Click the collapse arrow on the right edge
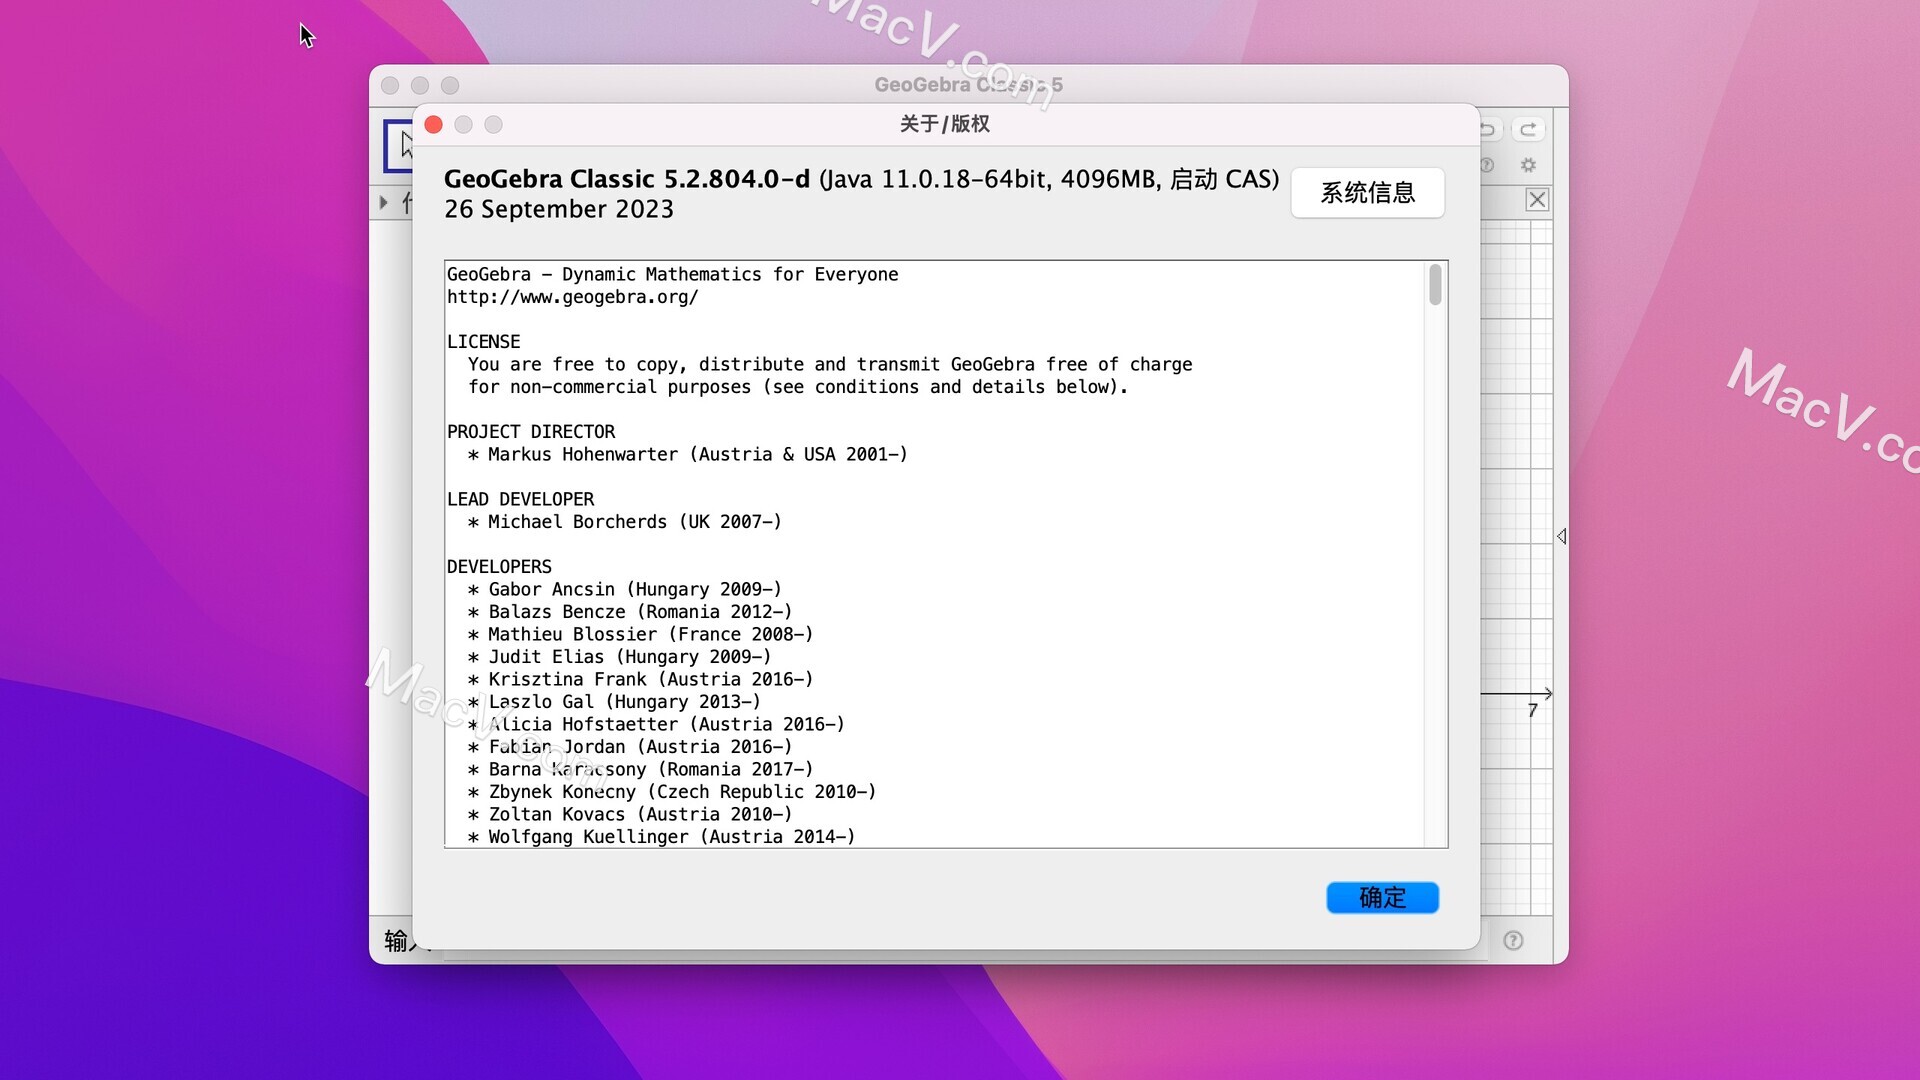This screenshot has height=1080, width=1920. pyautogui.click(x=1561, y=536)
